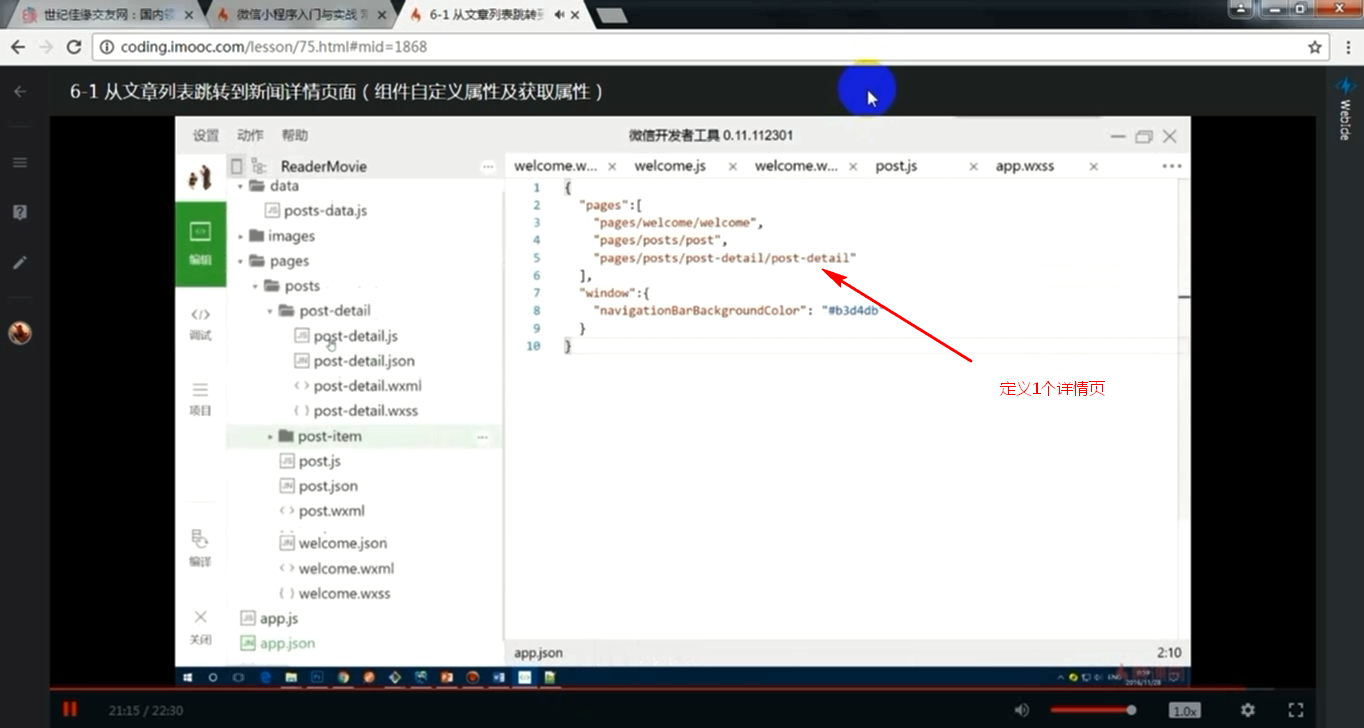
Task: Mute the video via the speaker icon
Action: (1021, 710)
